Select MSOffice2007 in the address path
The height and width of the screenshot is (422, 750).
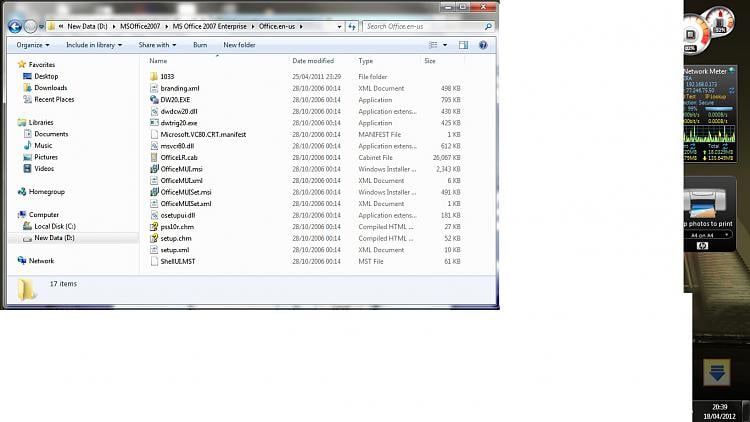[140, 26]
